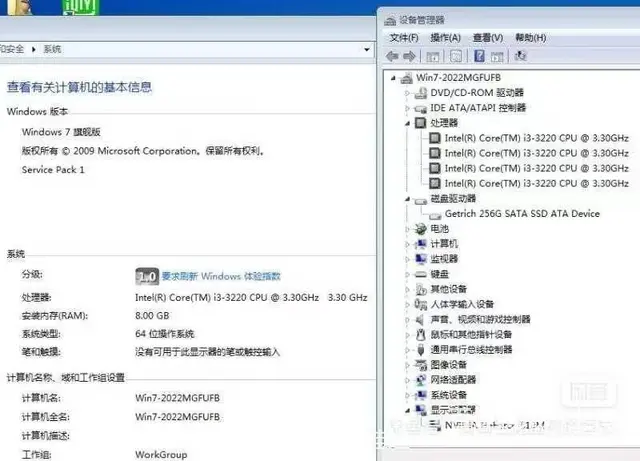Click the 计算机全名 value Win7-2022MGFUFB
Screen dimensions: 640x461
click(x=178, y=417)
